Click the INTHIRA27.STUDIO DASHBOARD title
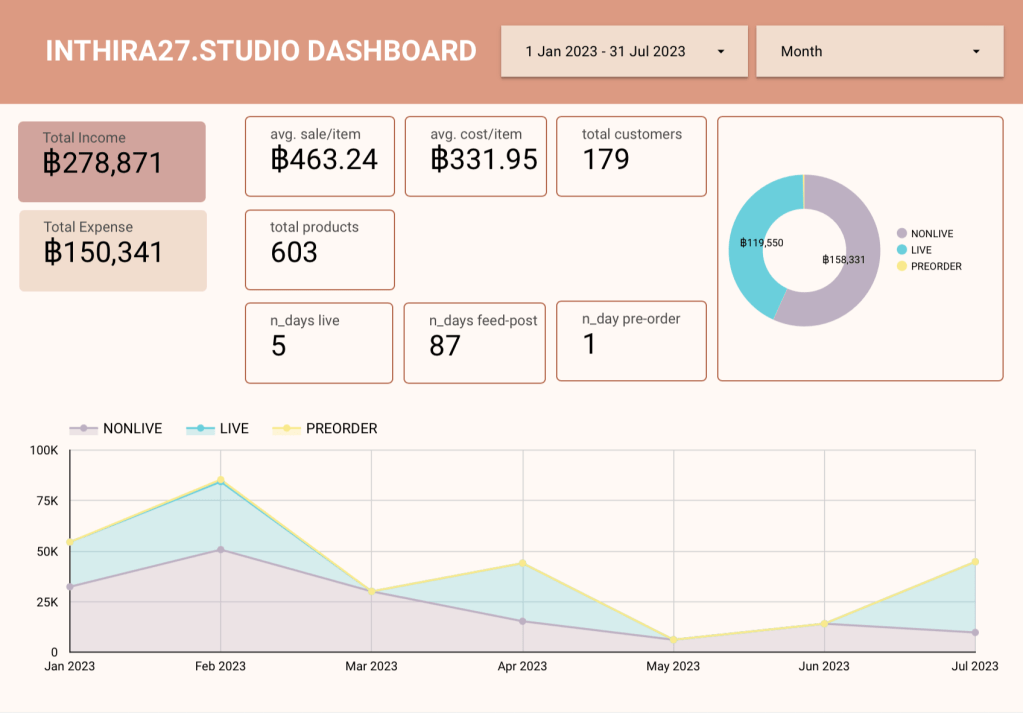This screenshot has width=1023, height=713. tap(261, 51)
